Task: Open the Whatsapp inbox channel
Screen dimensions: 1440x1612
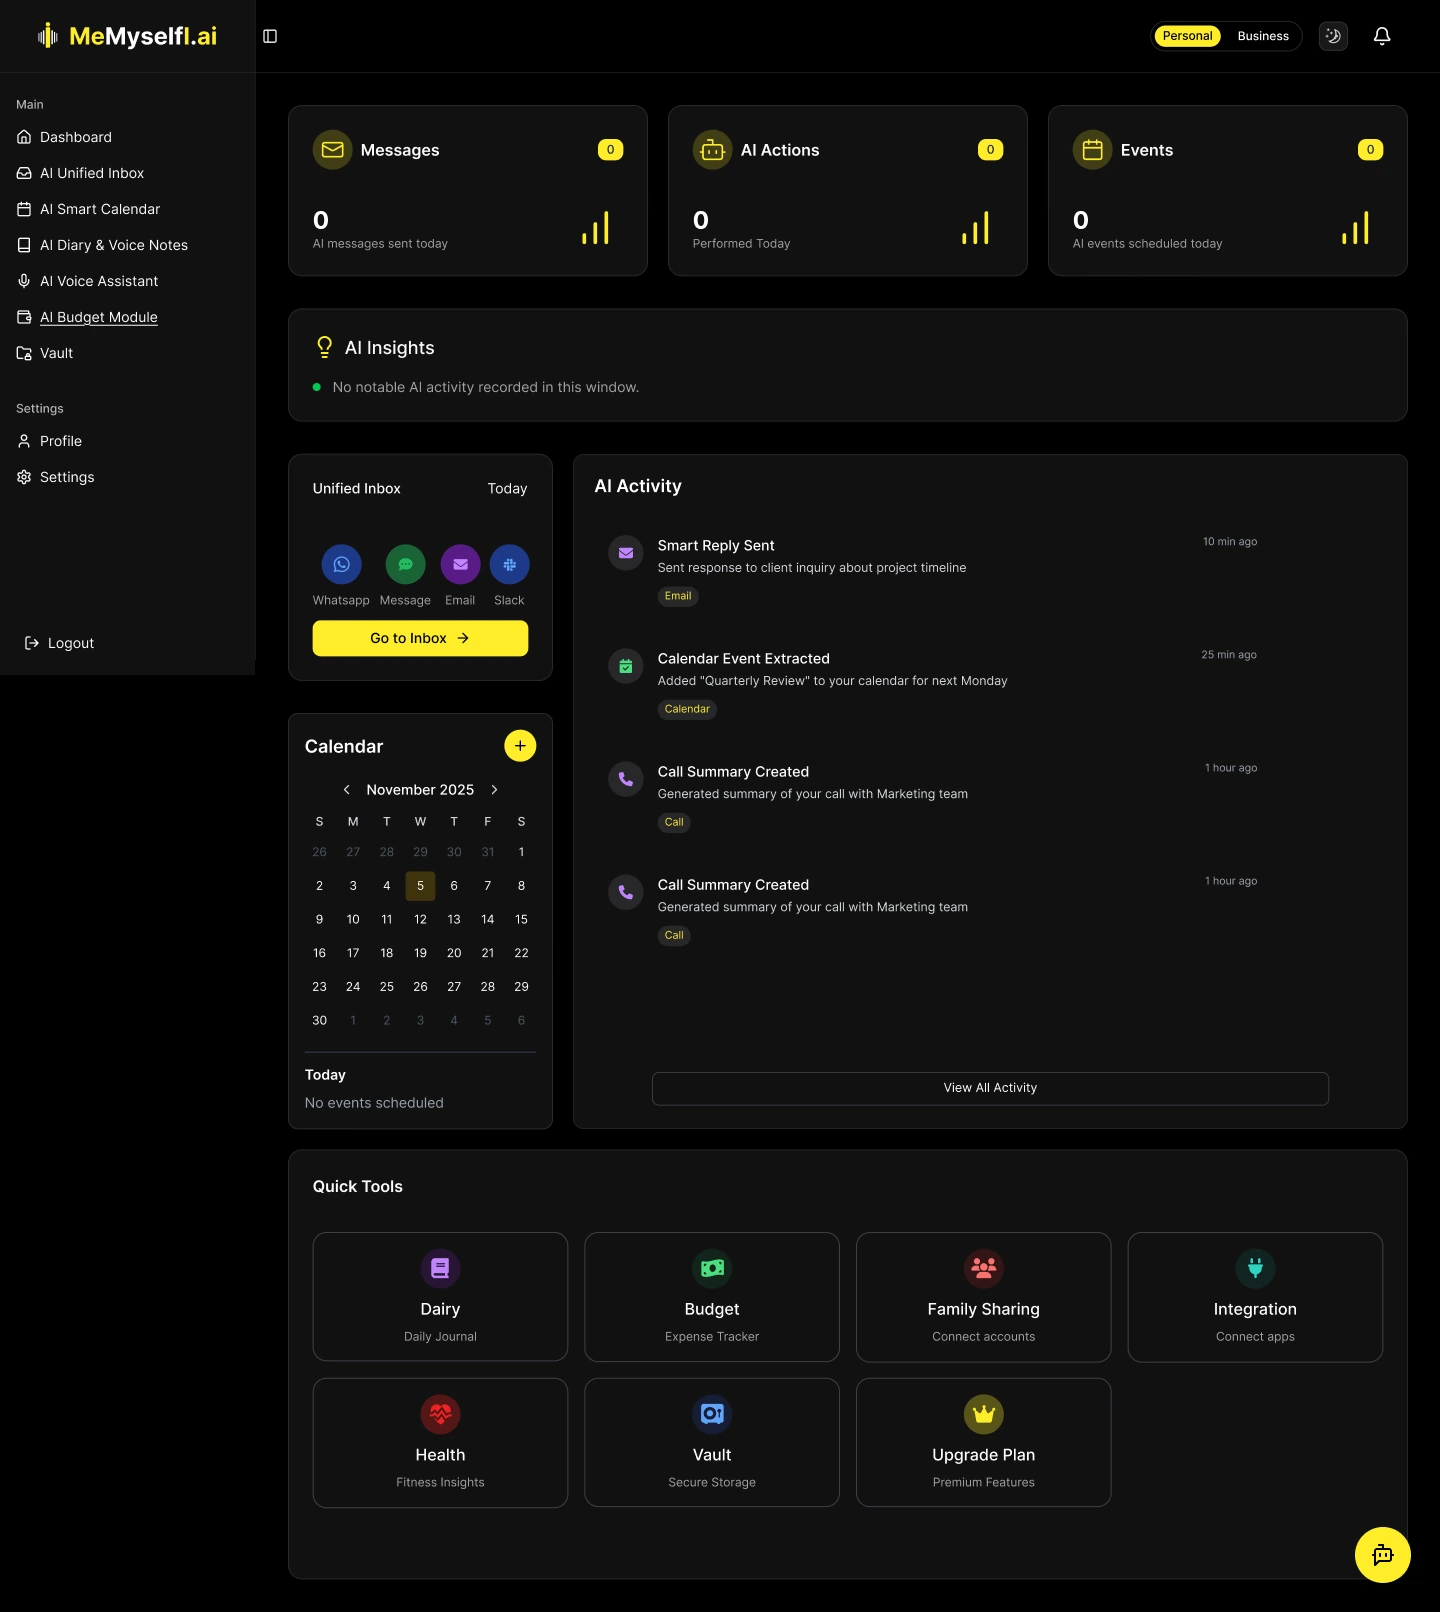Action: (x=341, y=564)
